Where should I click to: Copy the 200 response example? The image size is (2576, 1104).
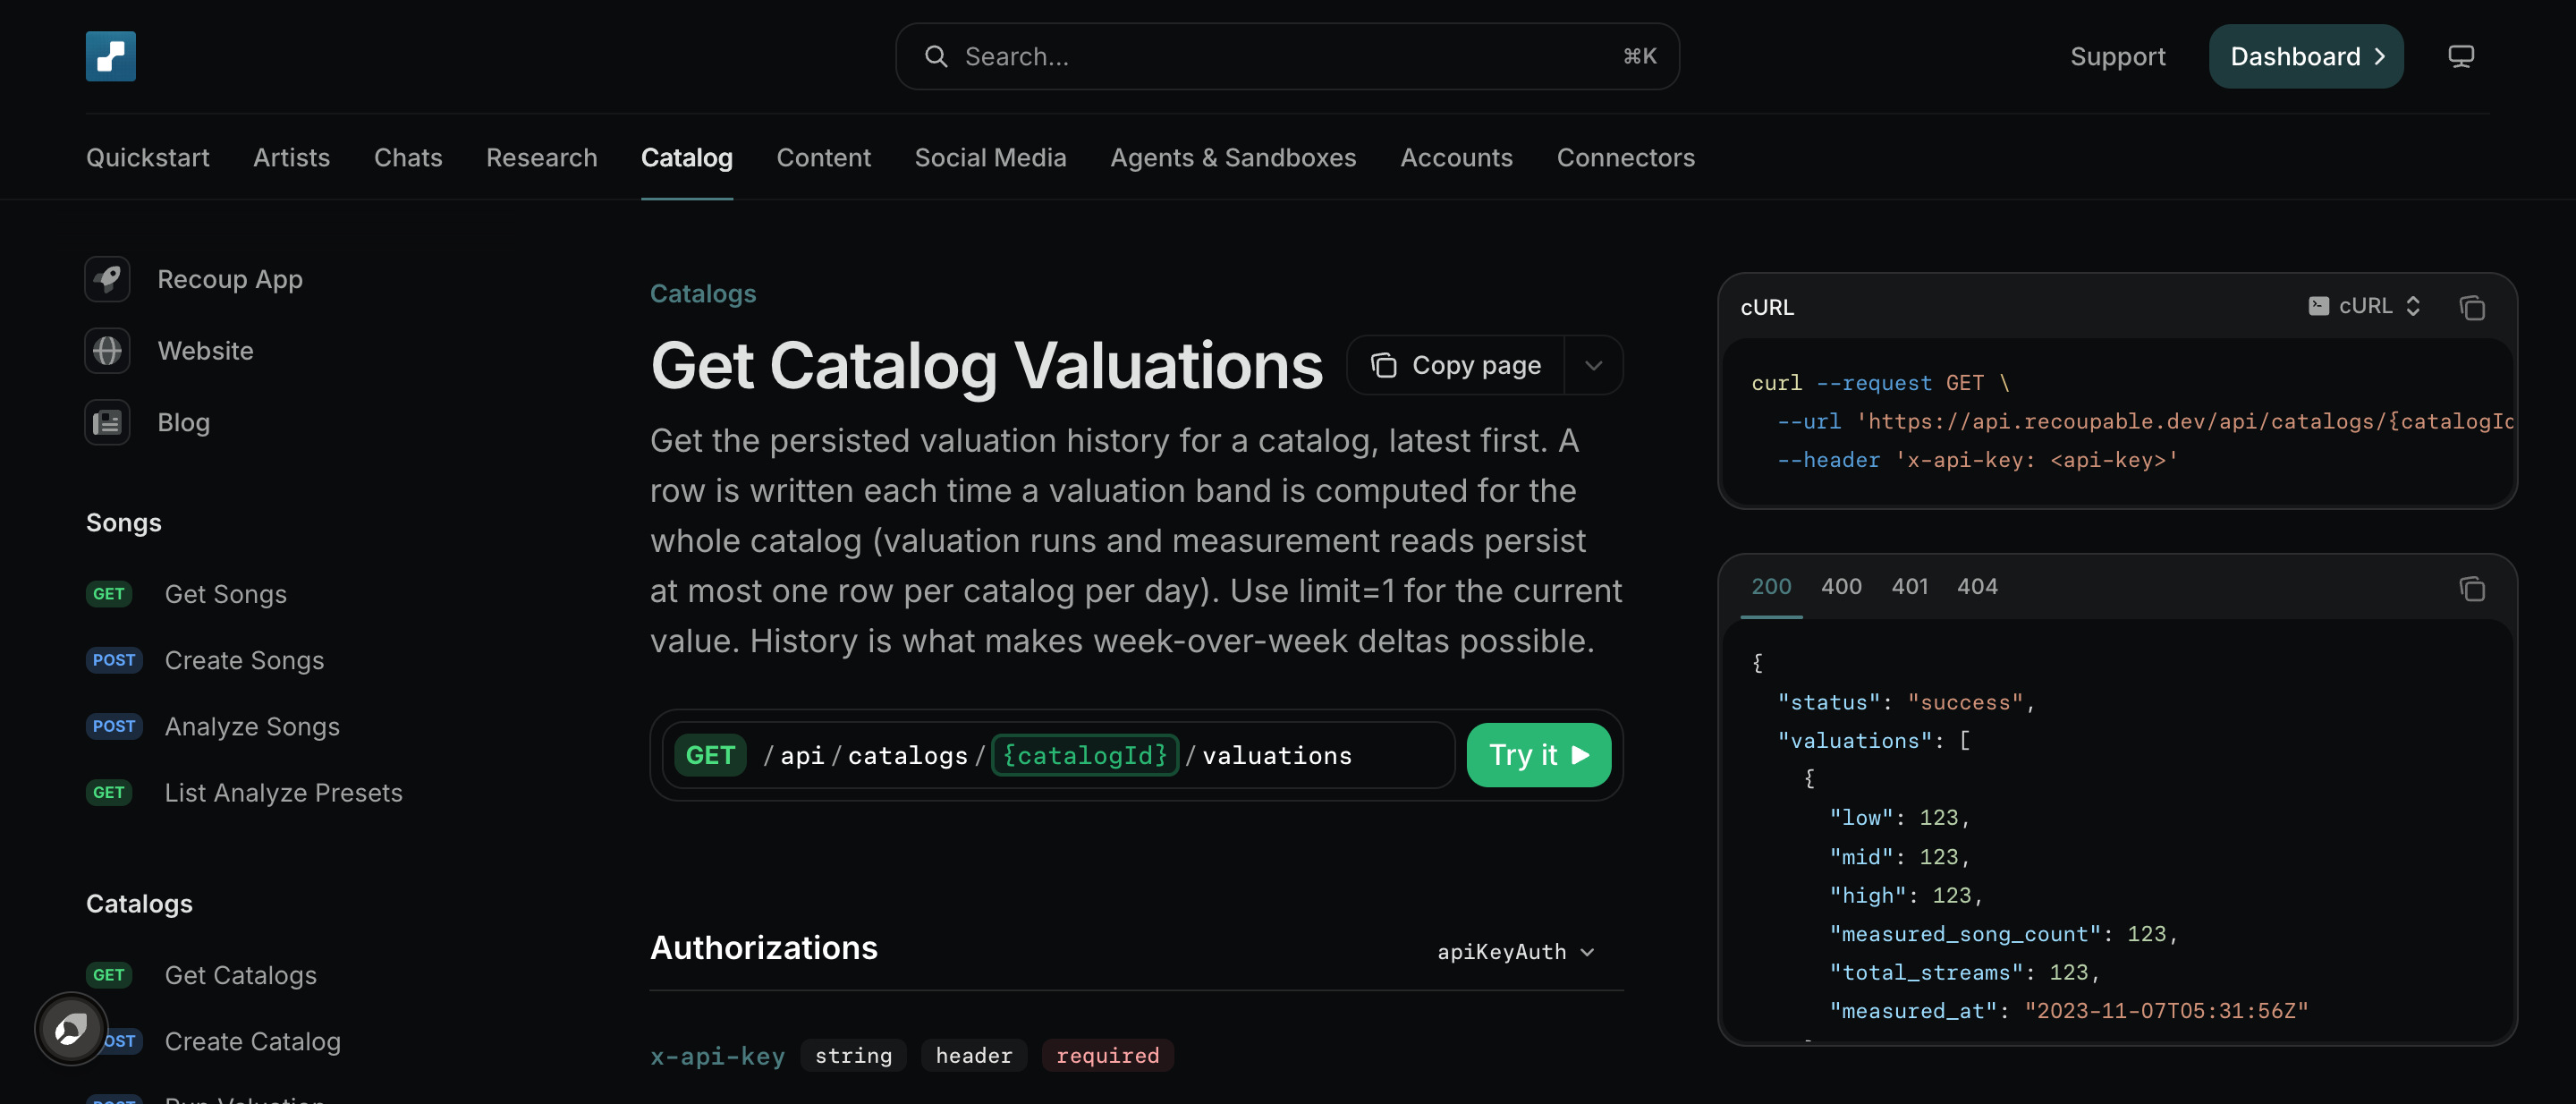(x=2472, y=588)
